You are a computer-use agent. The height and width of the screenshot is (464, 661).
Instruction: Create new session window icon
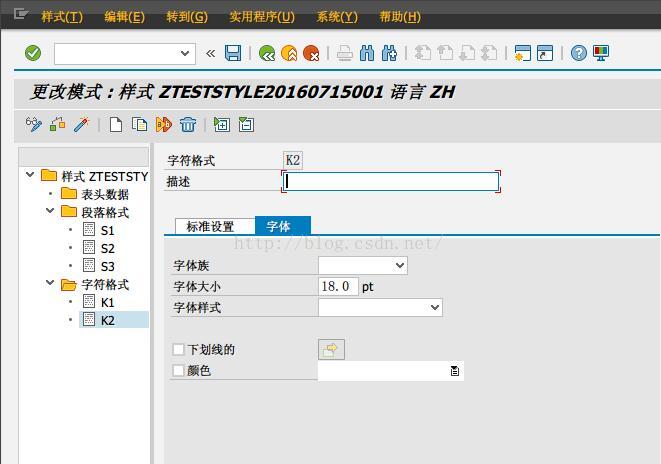523,54
